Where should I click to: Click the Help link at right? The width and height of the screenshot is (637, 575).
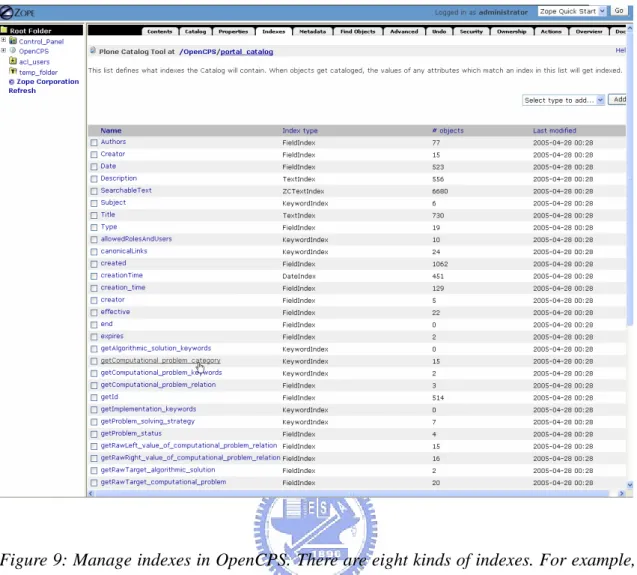620,50
